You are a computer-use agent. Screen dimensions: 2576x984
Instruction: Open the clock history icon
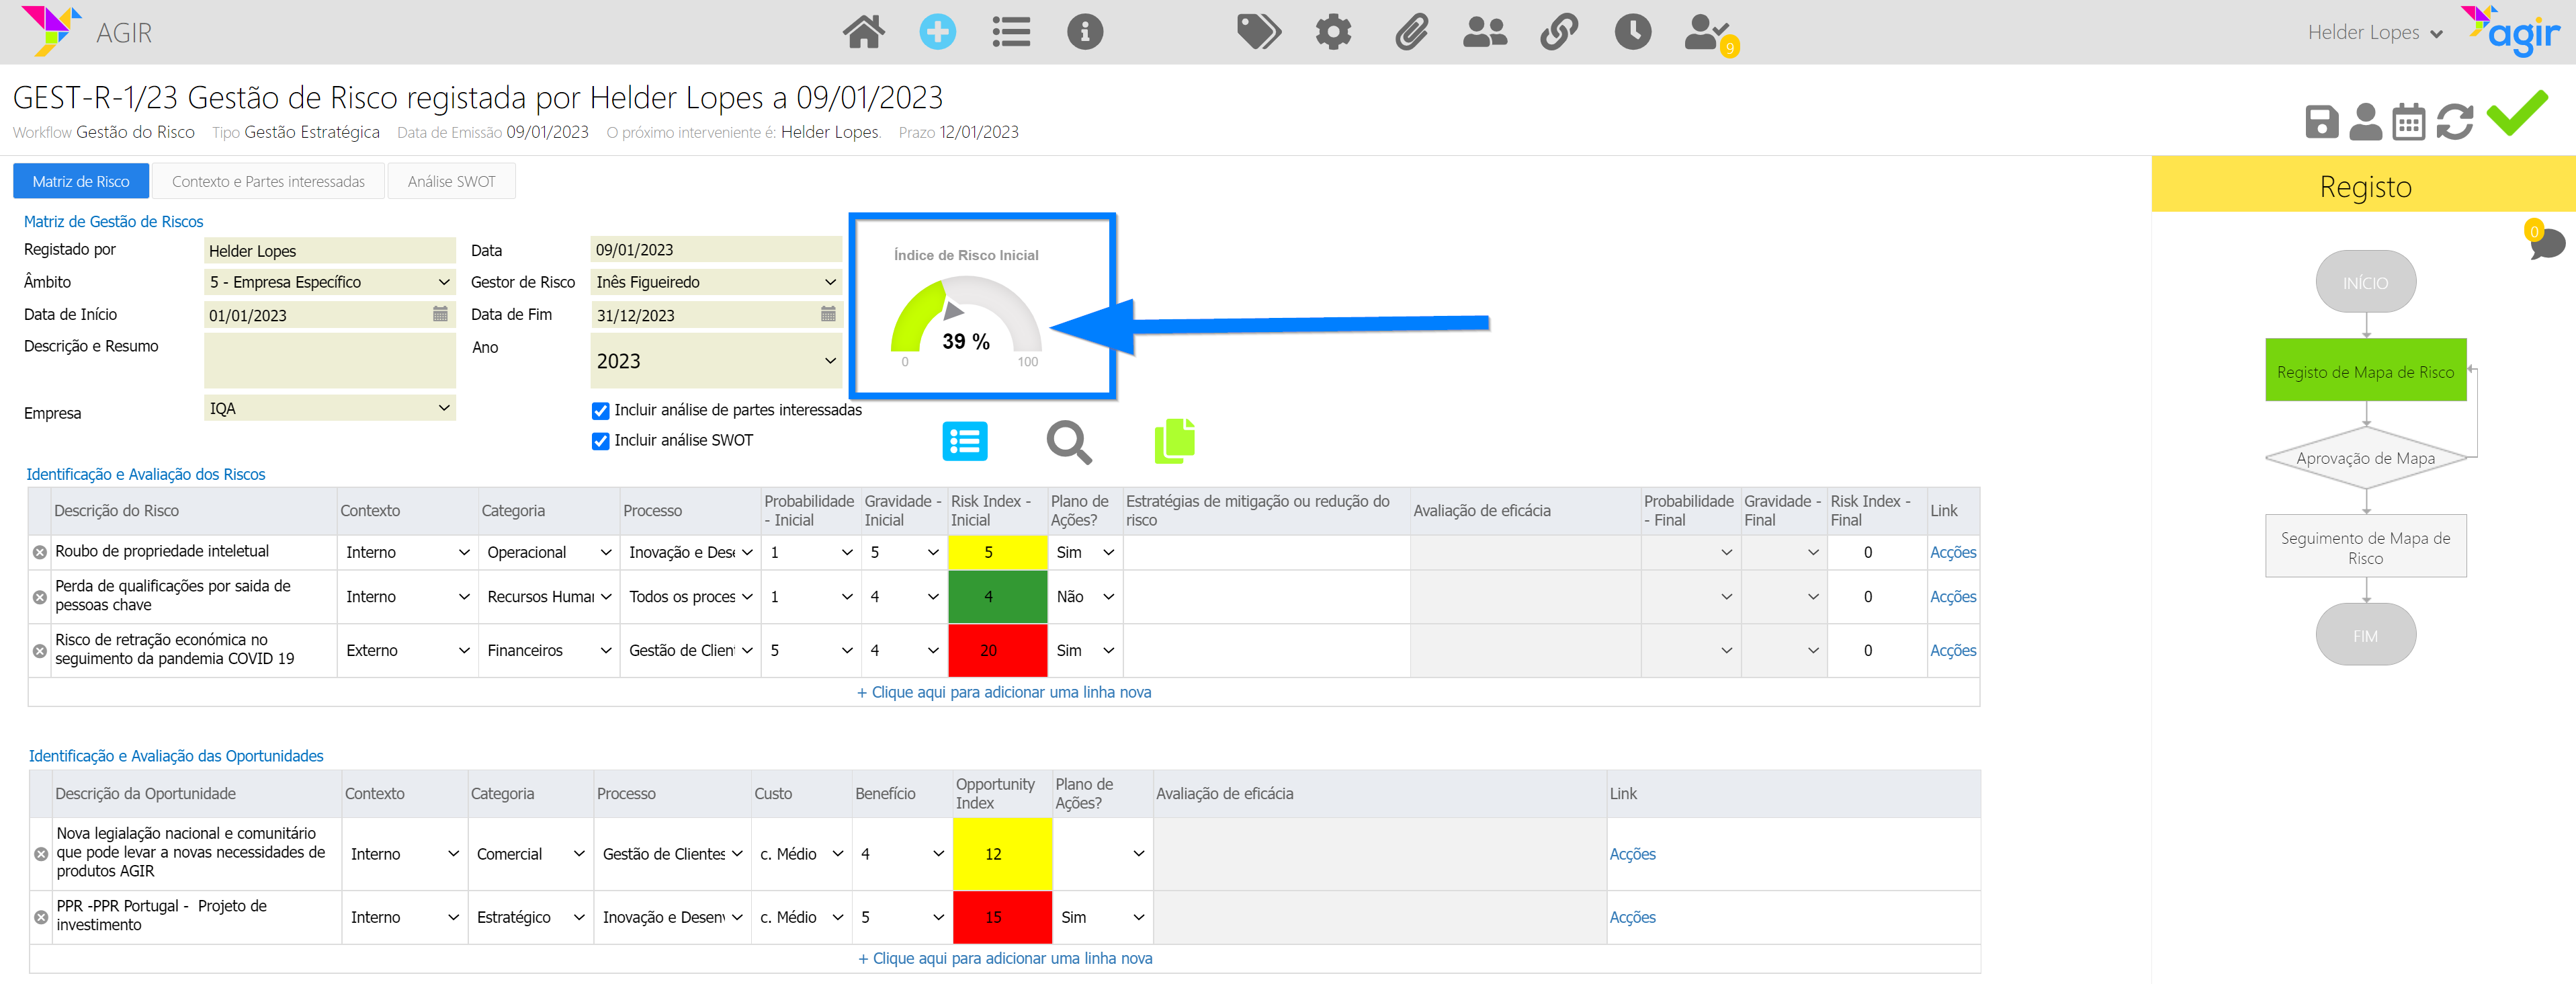[x=1632, y=32]
